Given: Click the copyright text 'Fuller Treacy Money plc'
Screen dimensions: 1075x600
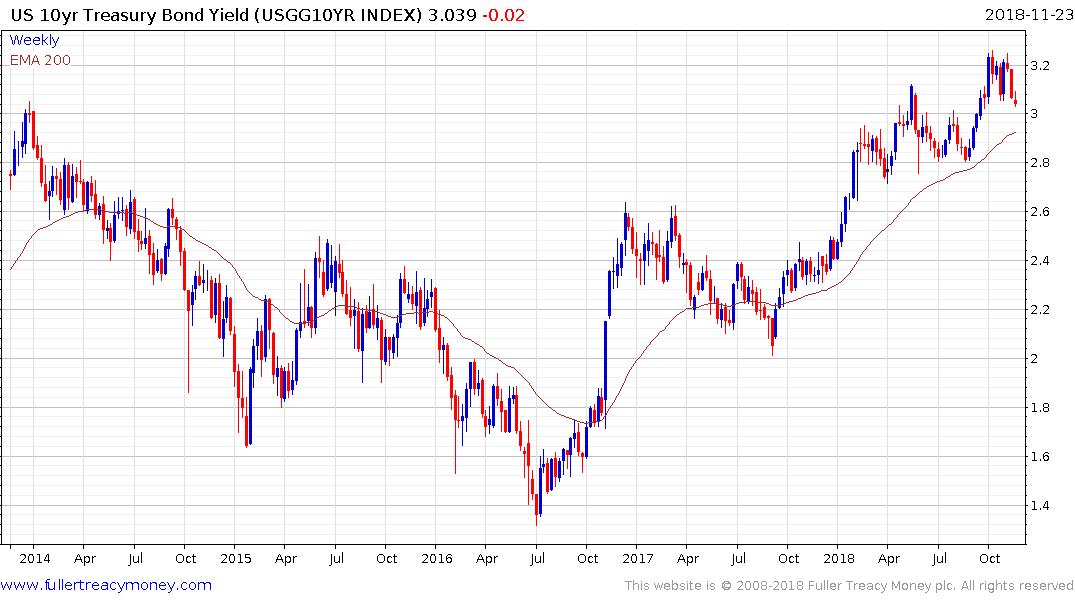Looking at the screenshot, I should pyautogui.click(x=881, y=586).
